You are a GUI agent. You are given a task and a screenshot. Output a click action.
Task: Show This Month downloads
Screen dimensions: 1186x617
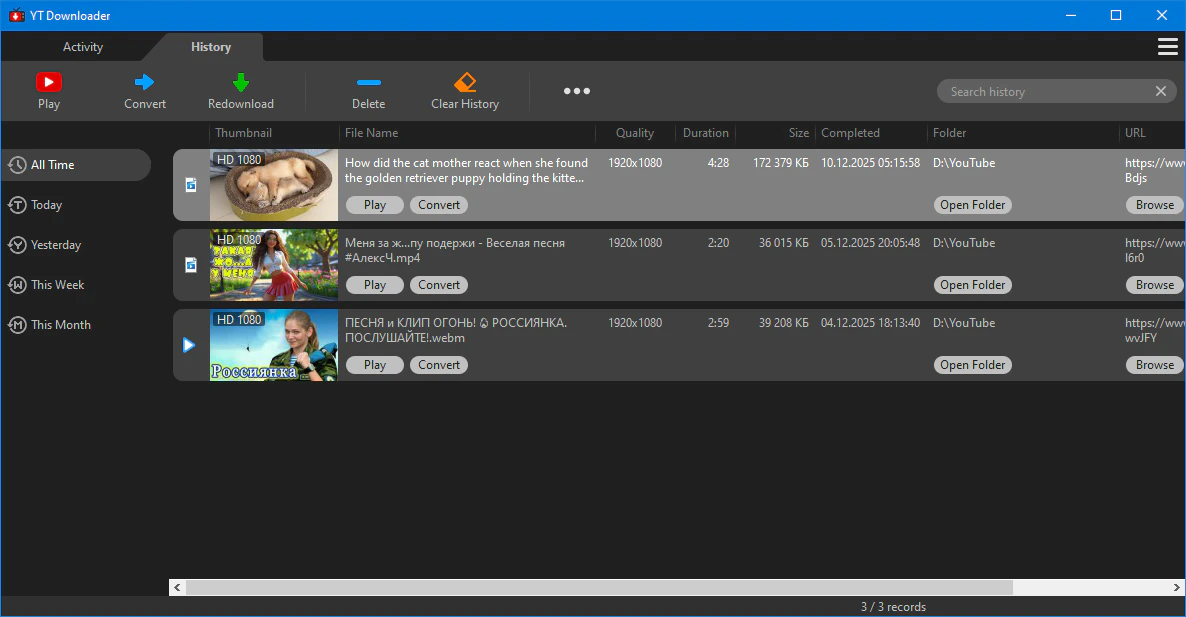point(60,325)
